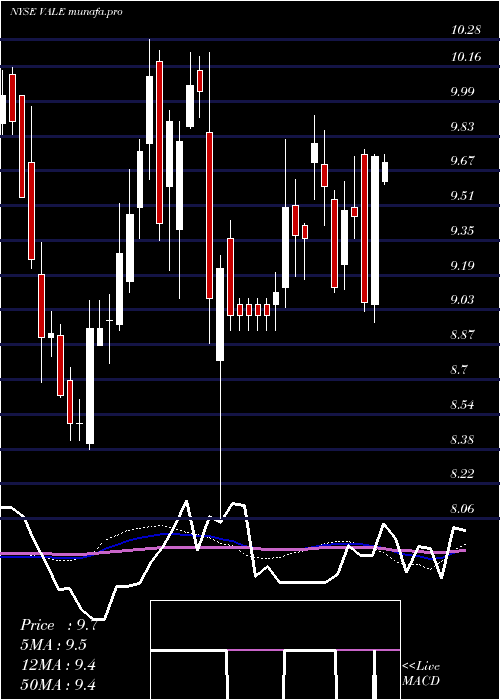
Task: Select the 8.7 price axis label
Action: (460, 370)
